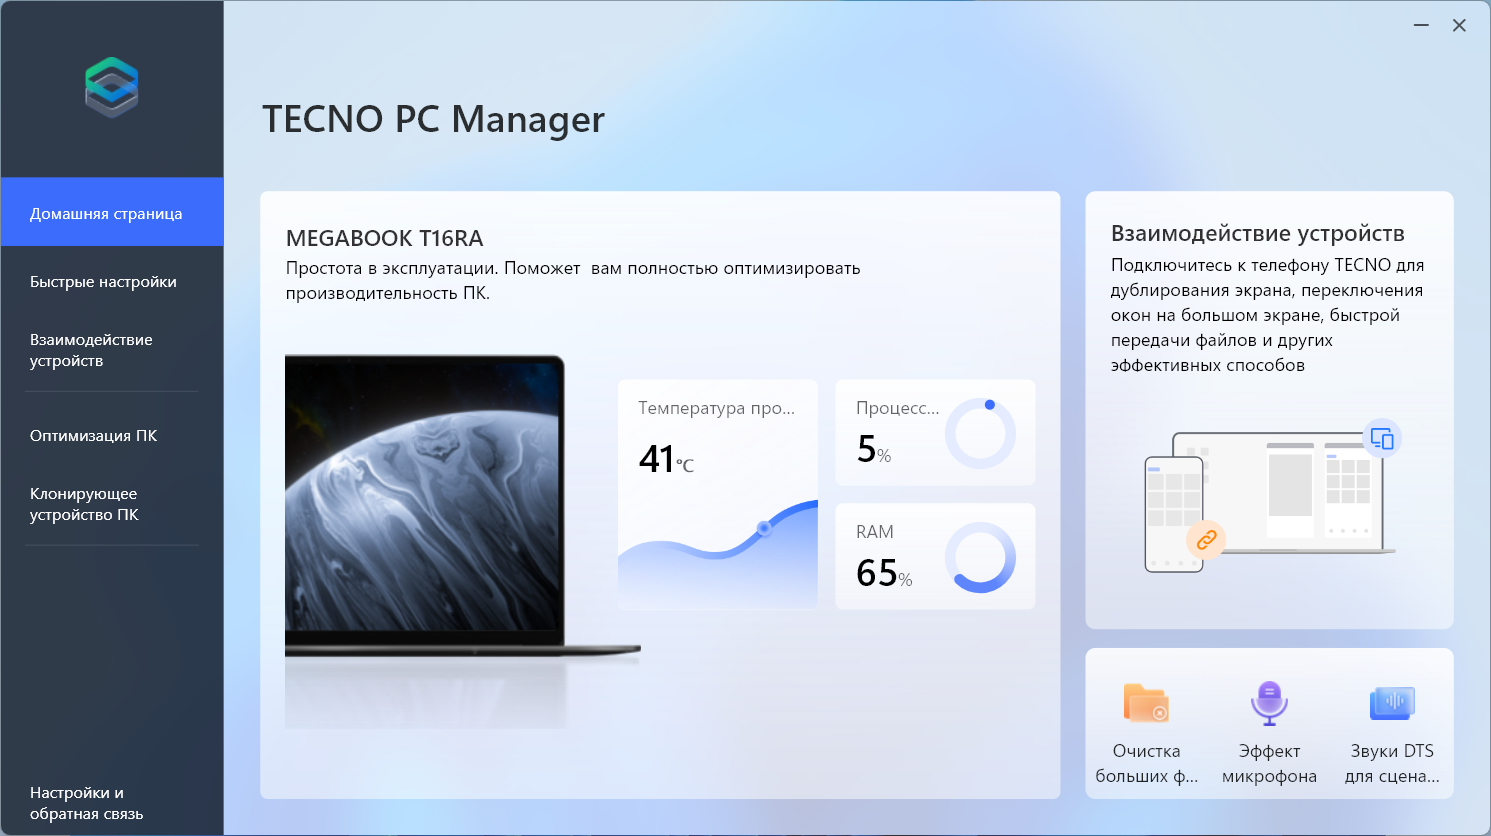Click the MEGABOOK T16RA device name

pyautogui.click(x=385, y=238)
